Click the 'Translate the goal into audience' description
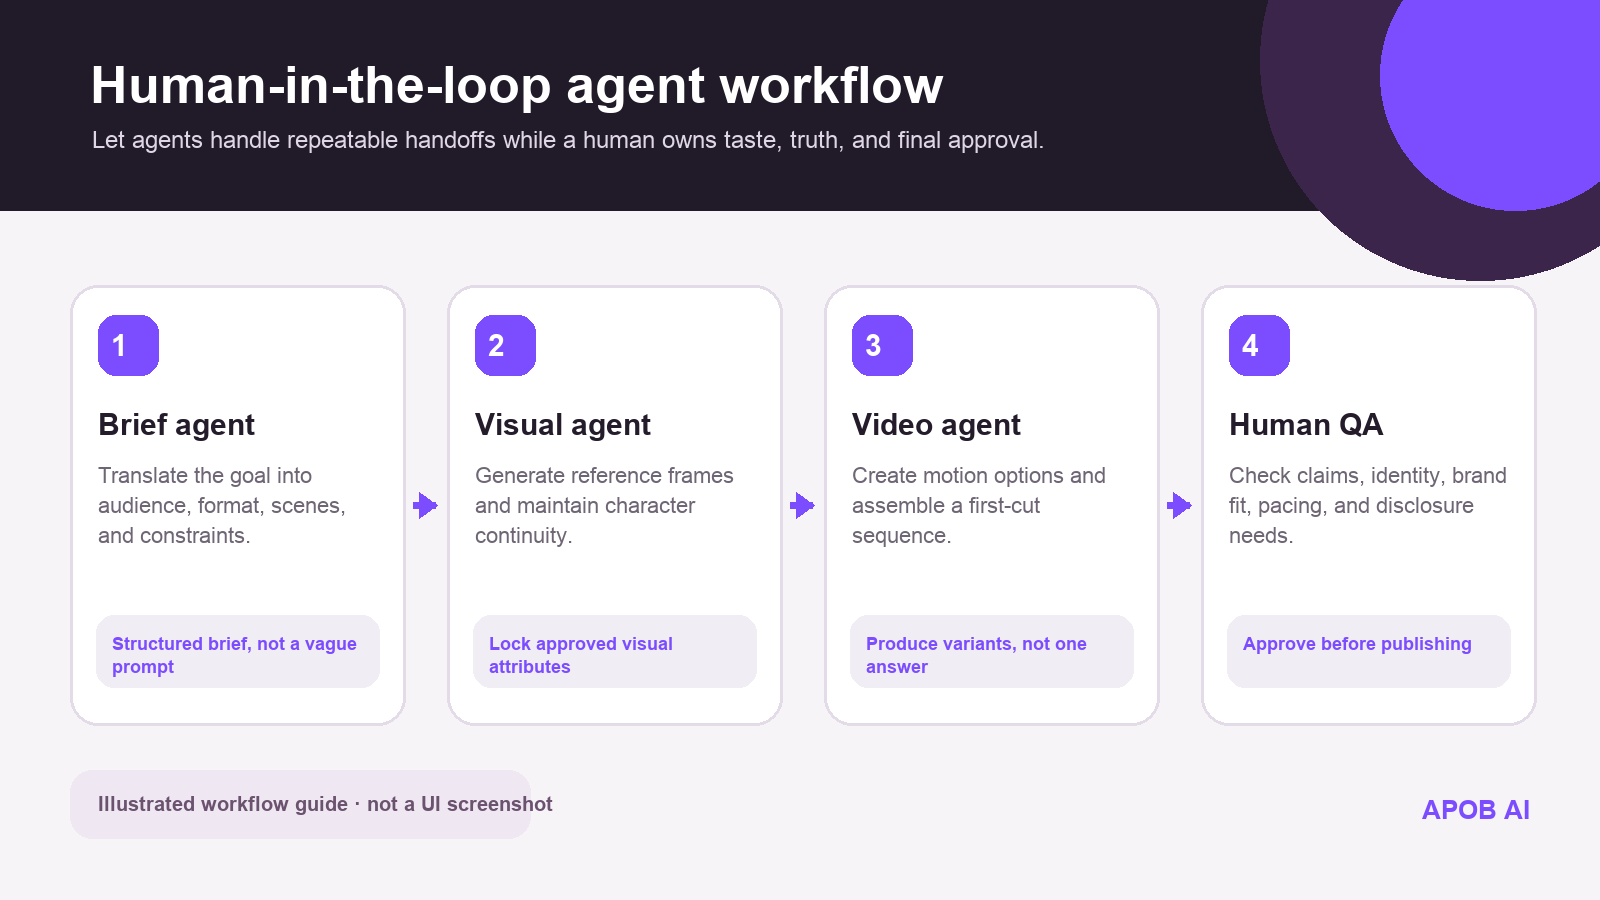Viewport: 1600px width, 900px height. tap(222, 506)
